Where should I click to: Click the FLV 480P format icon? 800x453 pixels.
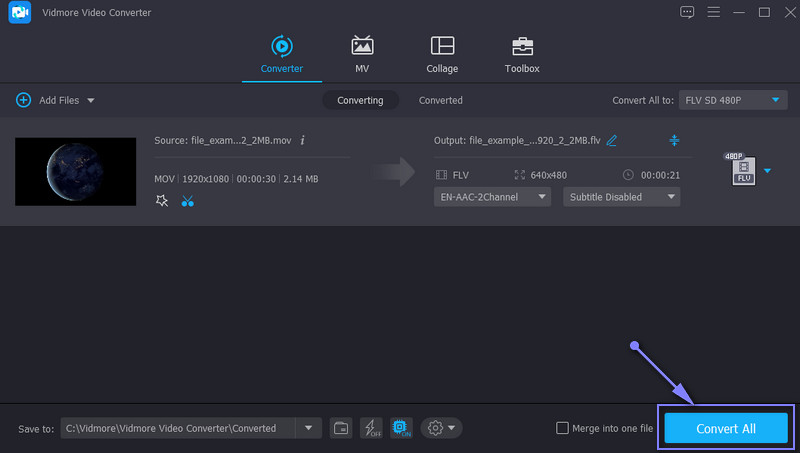743,172
